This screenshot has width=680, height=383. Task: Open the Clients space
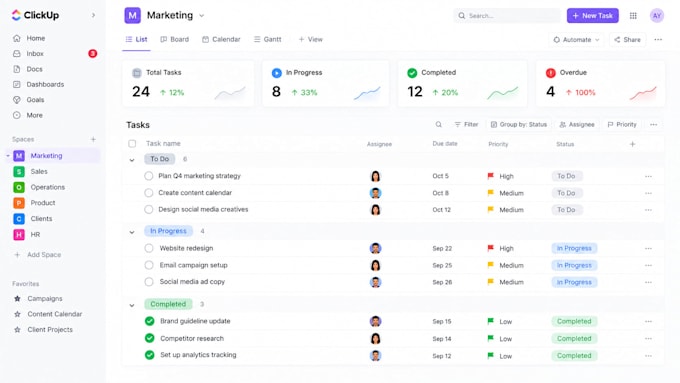41,219
